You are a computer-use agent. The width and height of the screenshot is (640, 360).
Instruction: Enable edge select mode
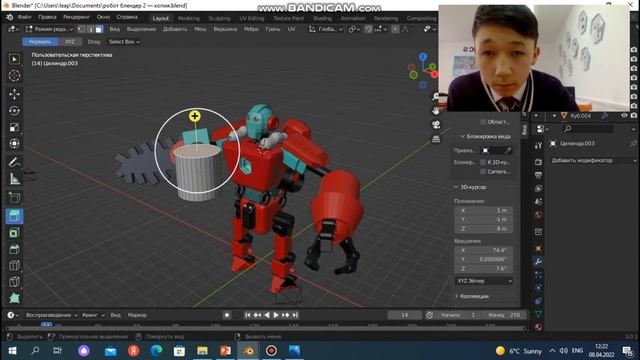[90, 29]
